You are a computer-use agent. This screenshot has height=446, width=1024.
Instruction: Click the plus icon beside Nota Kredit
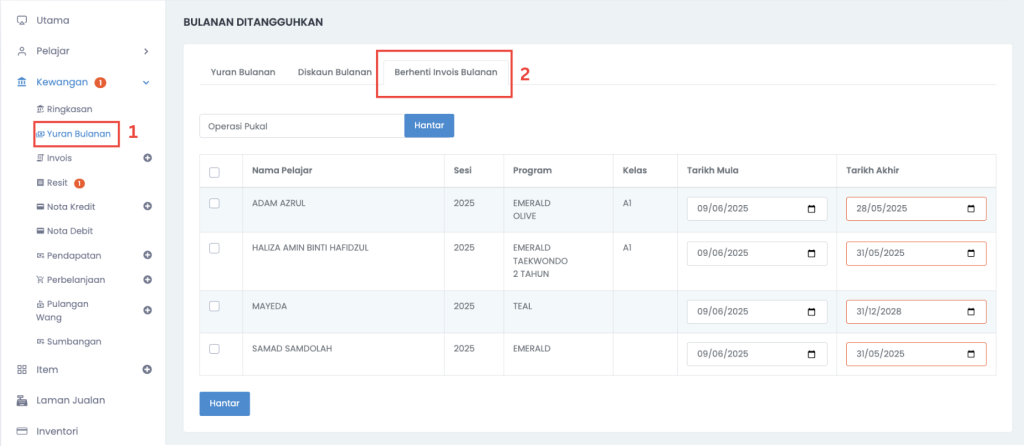(x=148, y=206)
